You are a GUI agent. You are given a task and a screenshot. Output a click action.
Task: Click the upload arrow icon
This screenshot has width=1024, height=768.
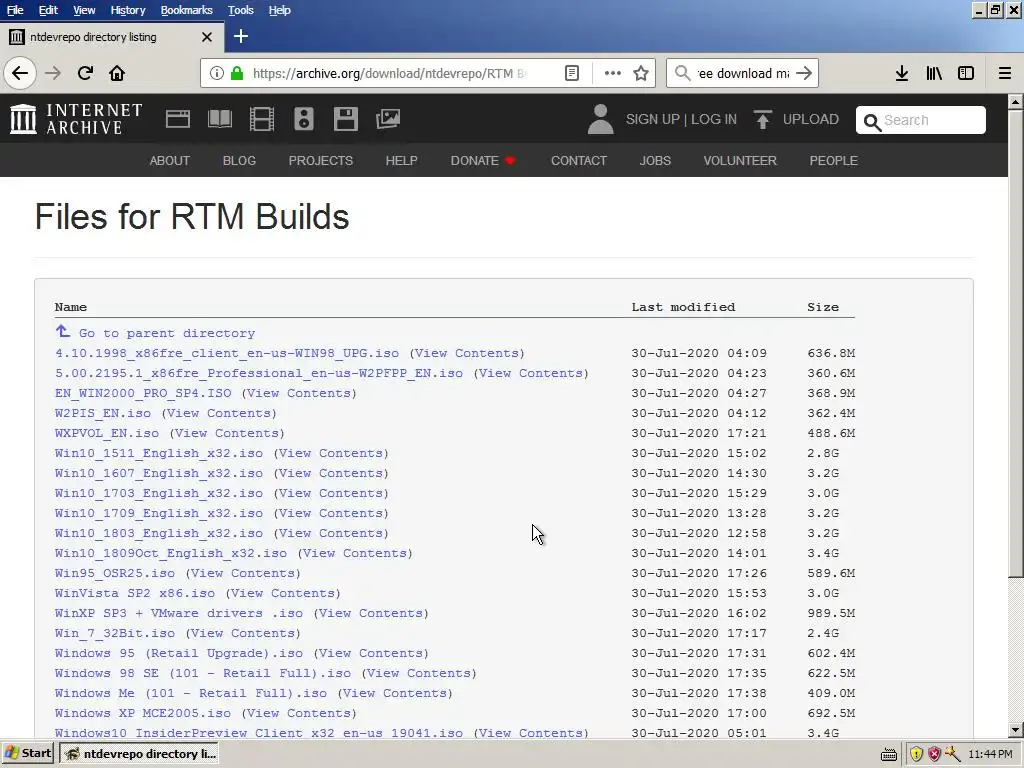(762, 119)
